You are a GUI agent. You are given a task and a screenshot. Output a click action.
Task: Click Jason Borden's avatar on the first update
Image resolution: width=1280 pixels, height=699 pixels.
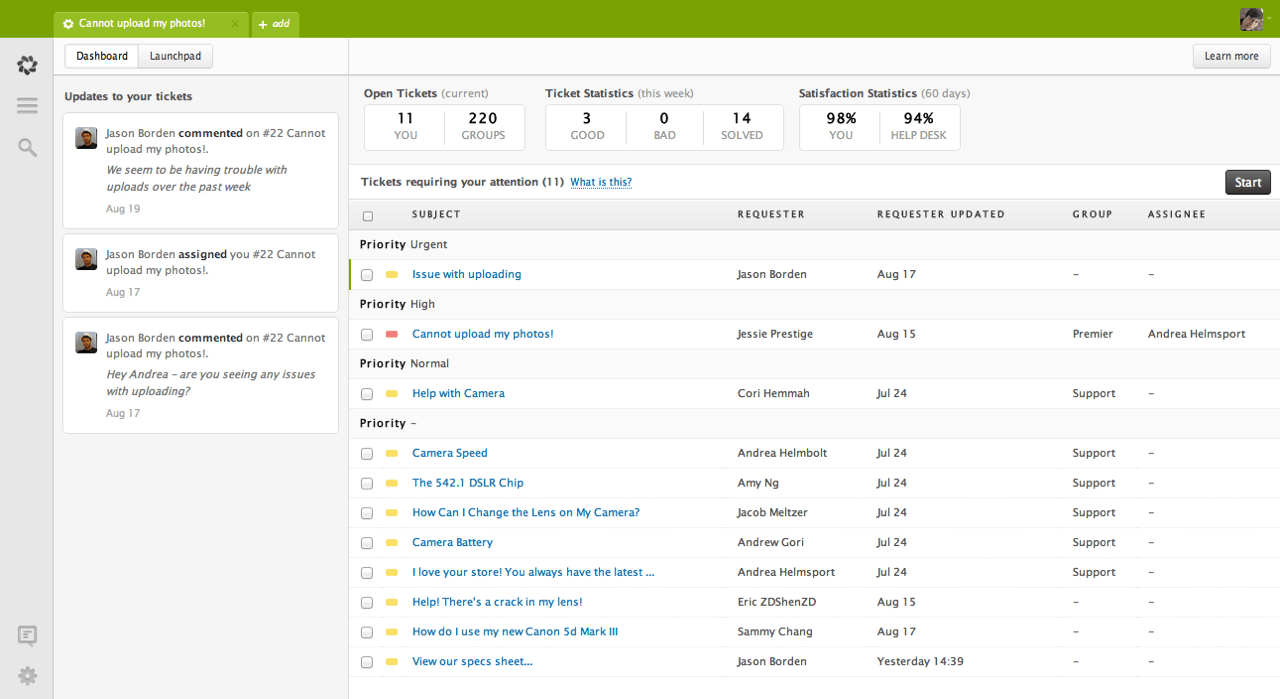click(86, 138)
